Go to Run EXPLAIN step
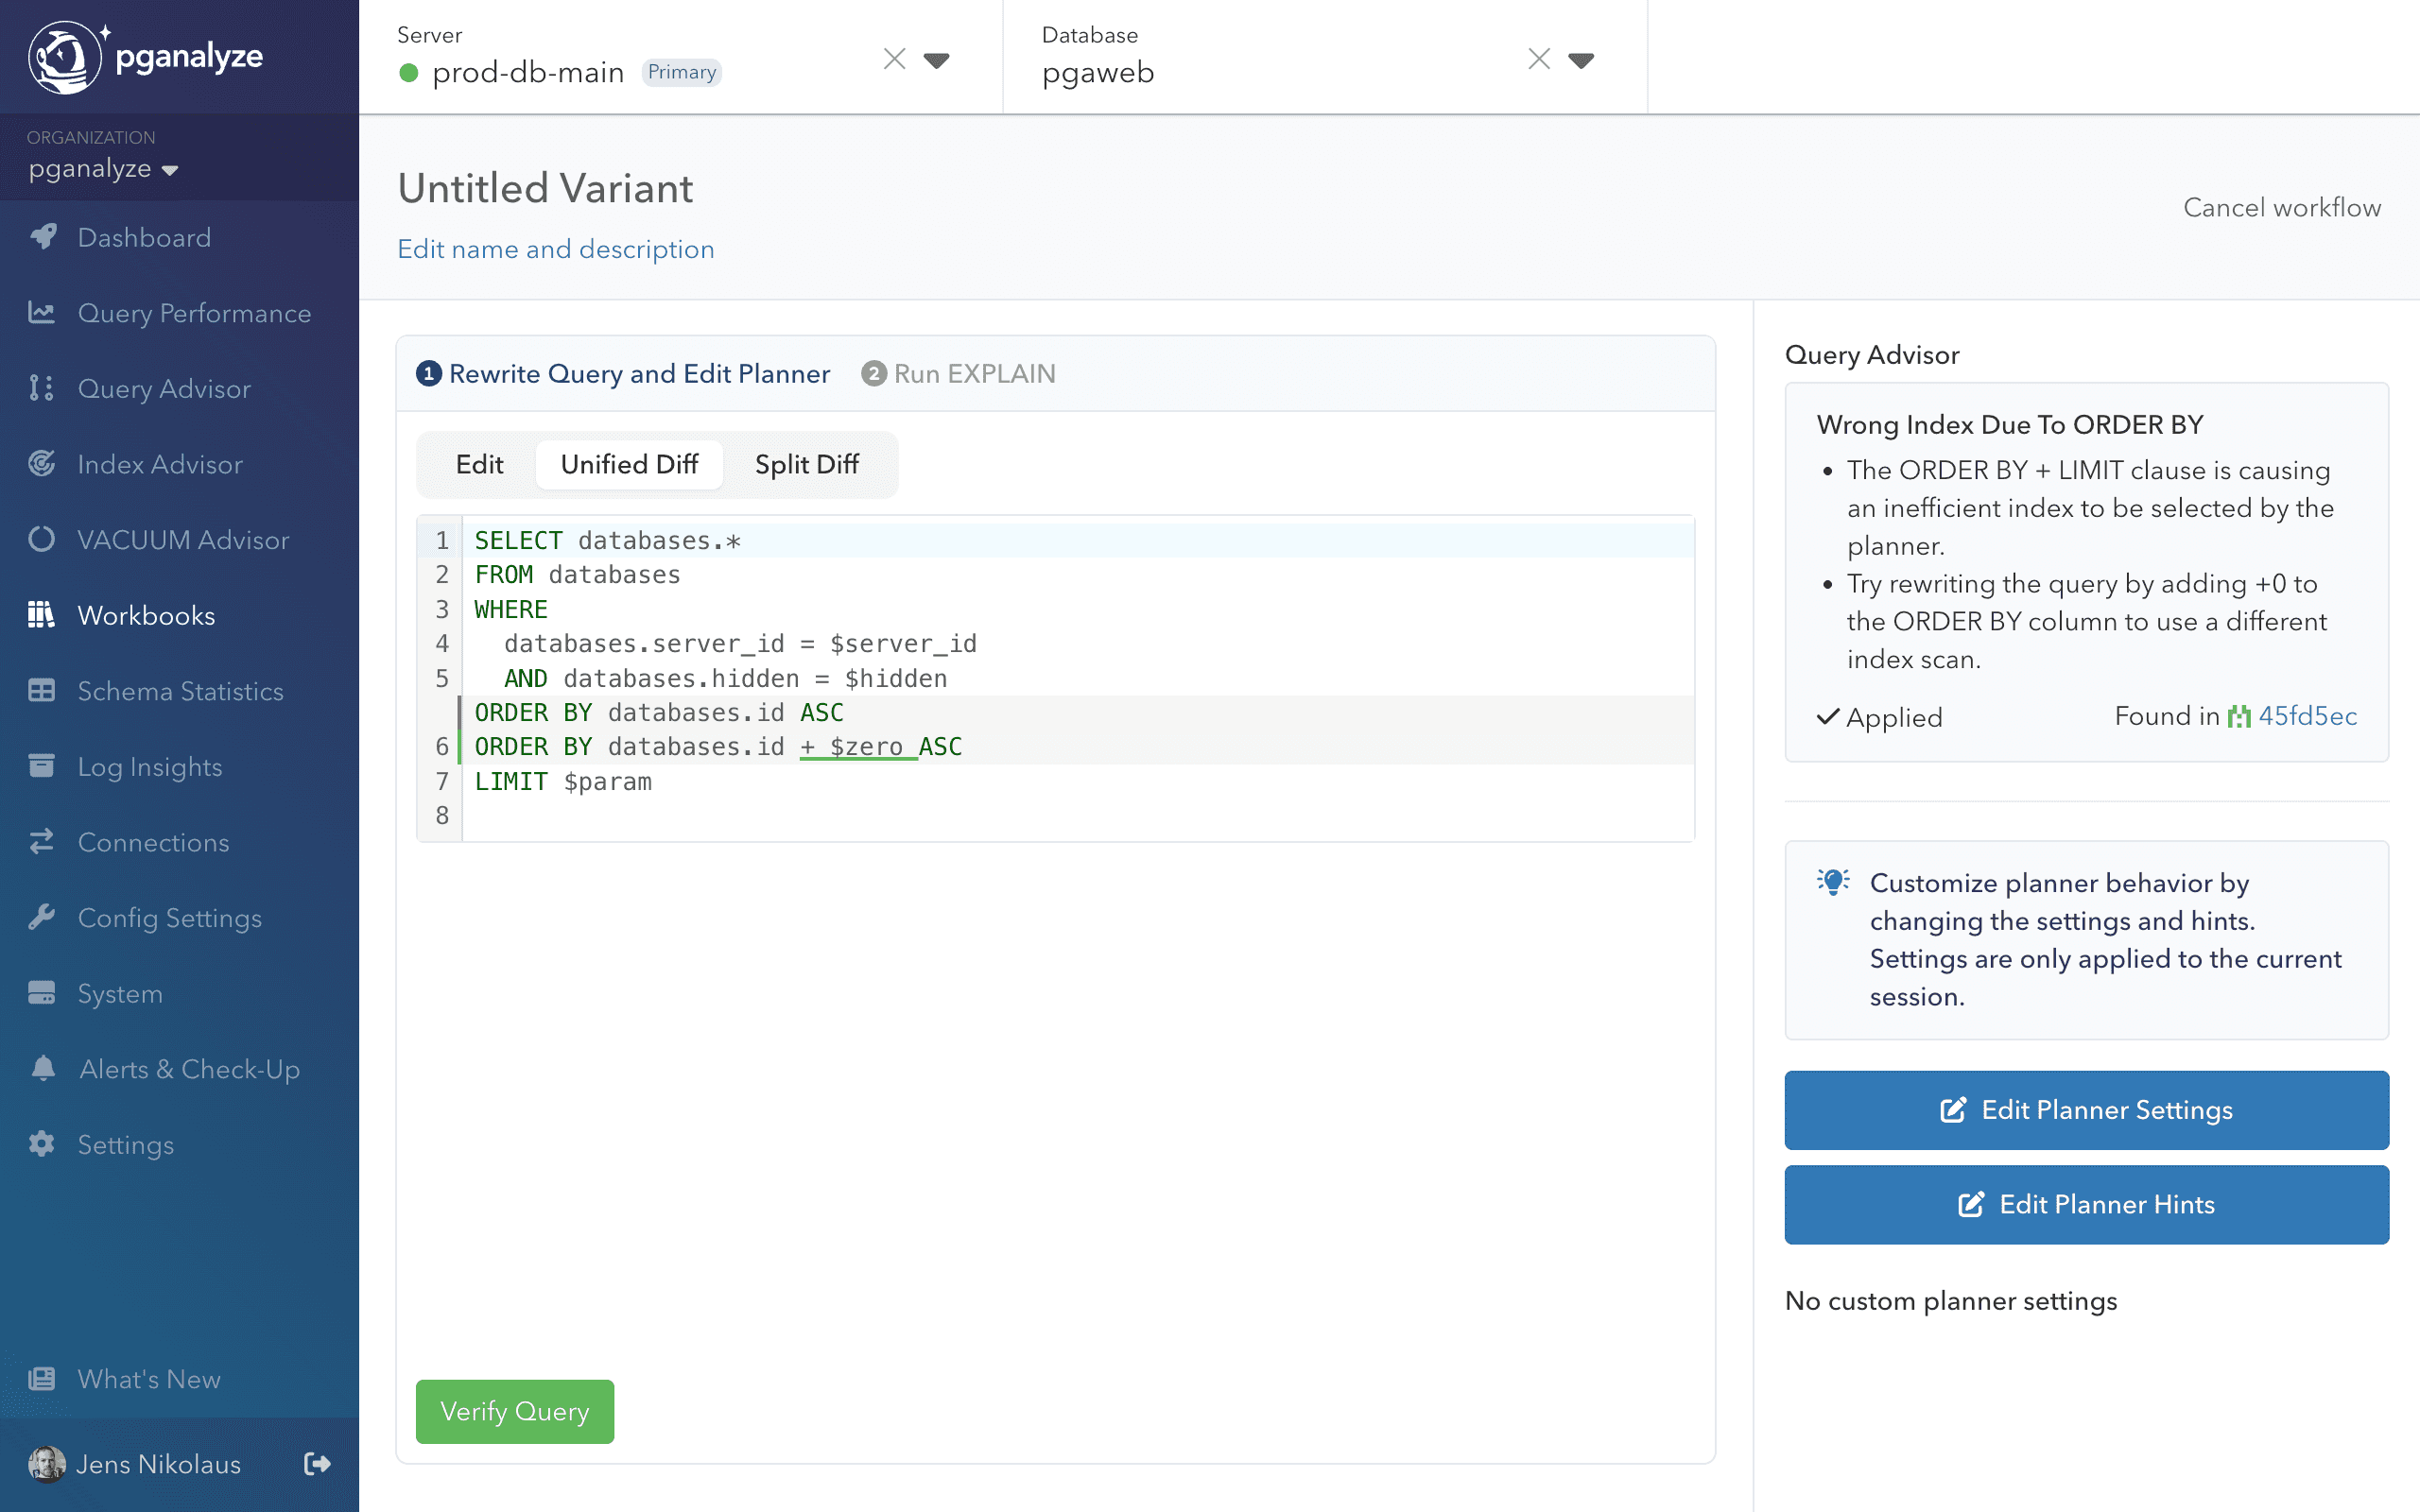Screen dimensions: 2420x1512 (958, 374)
